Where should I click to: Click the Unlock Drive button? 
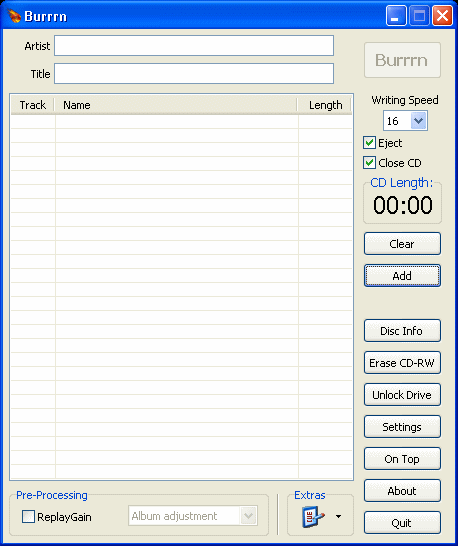coord(402,395)
